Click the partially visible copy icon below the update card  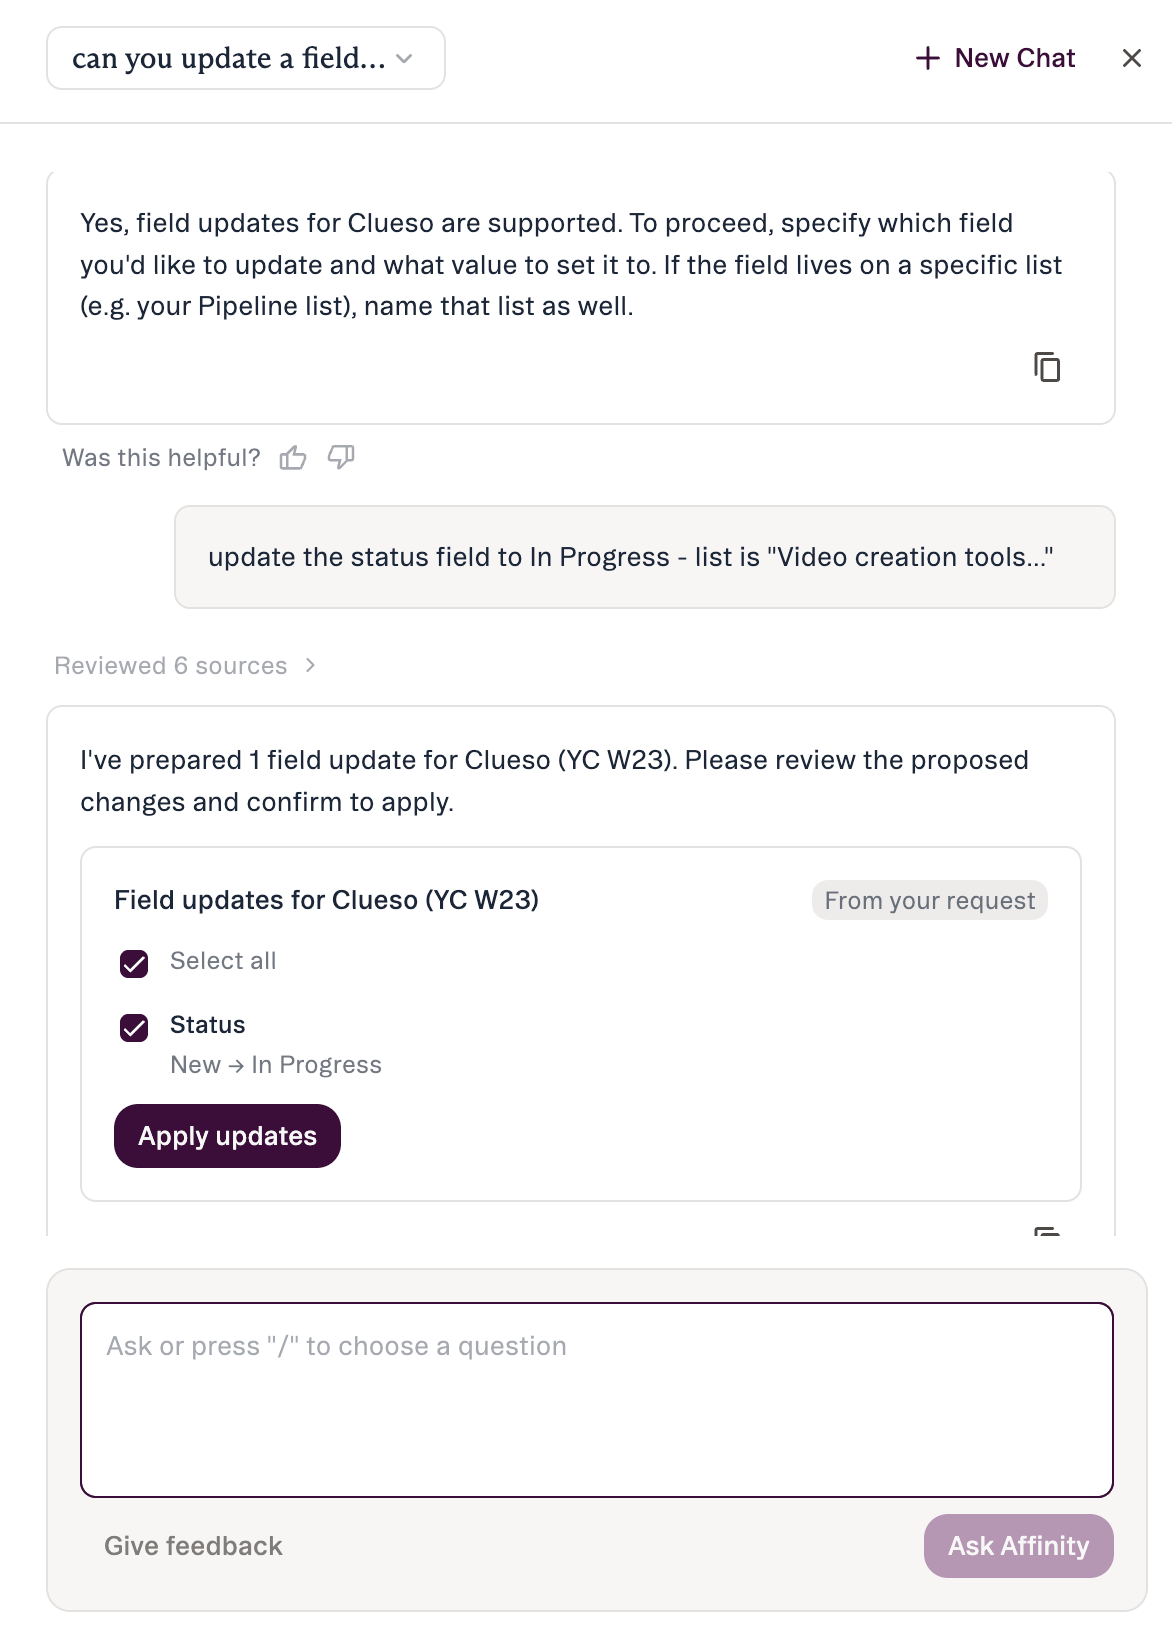(x=1047, y=1231)
